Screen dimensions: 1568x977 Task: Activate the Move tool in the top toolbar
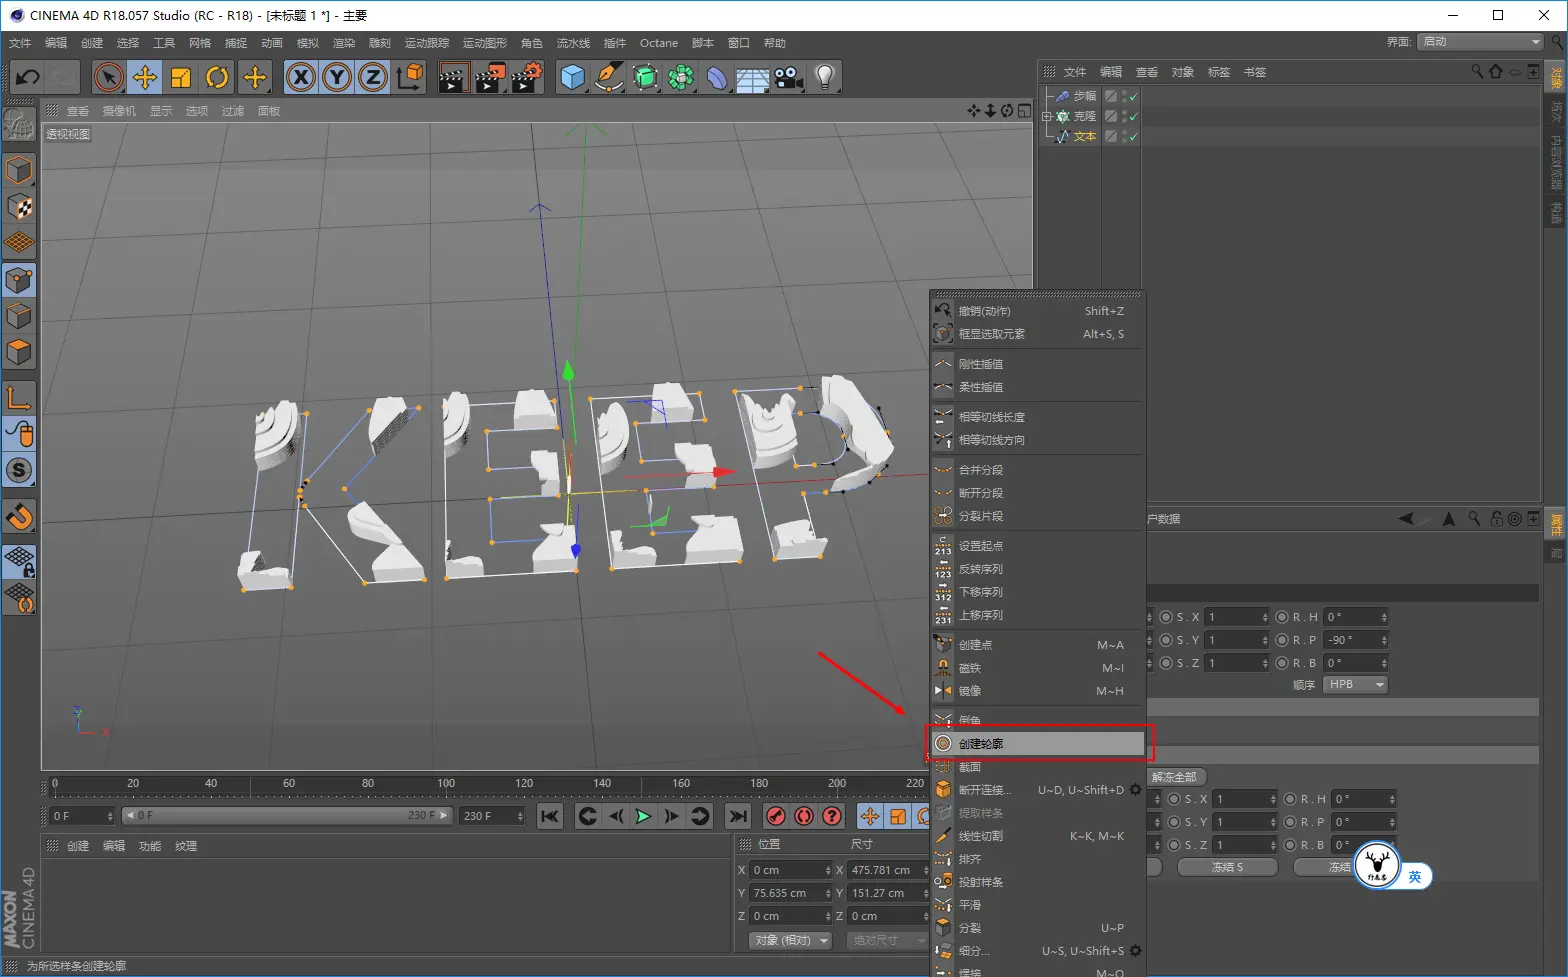pyautogui.click(x=145, y=77)
